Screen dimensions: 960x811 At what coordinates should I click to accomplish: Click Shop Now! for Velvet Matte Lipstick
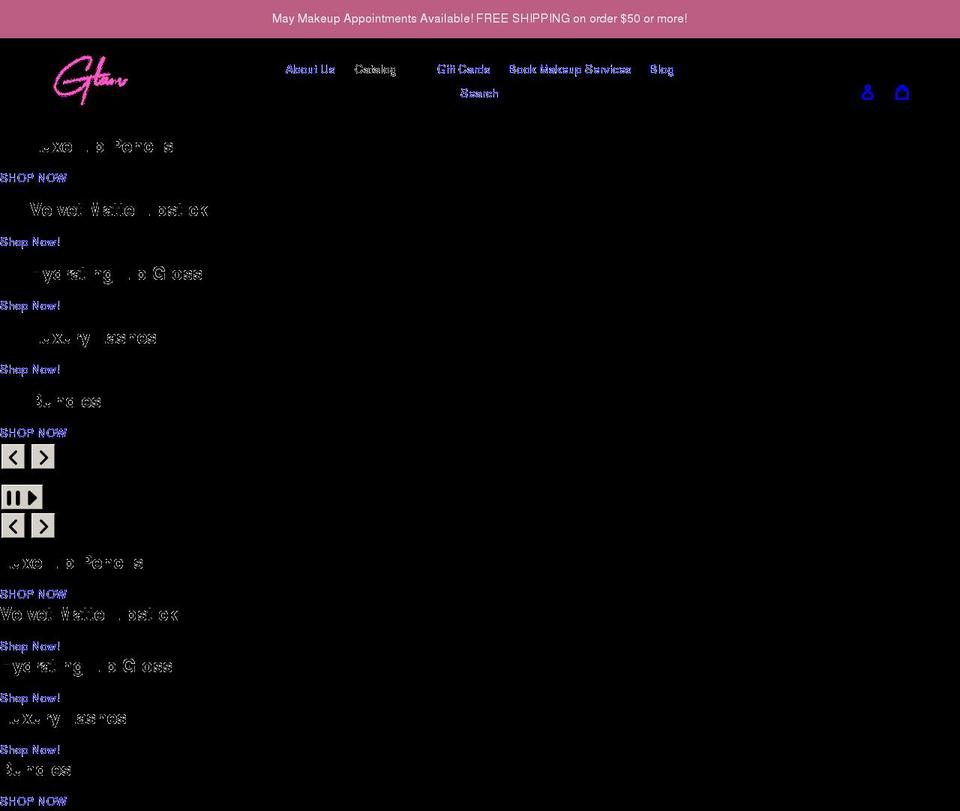tap(30, 241)
